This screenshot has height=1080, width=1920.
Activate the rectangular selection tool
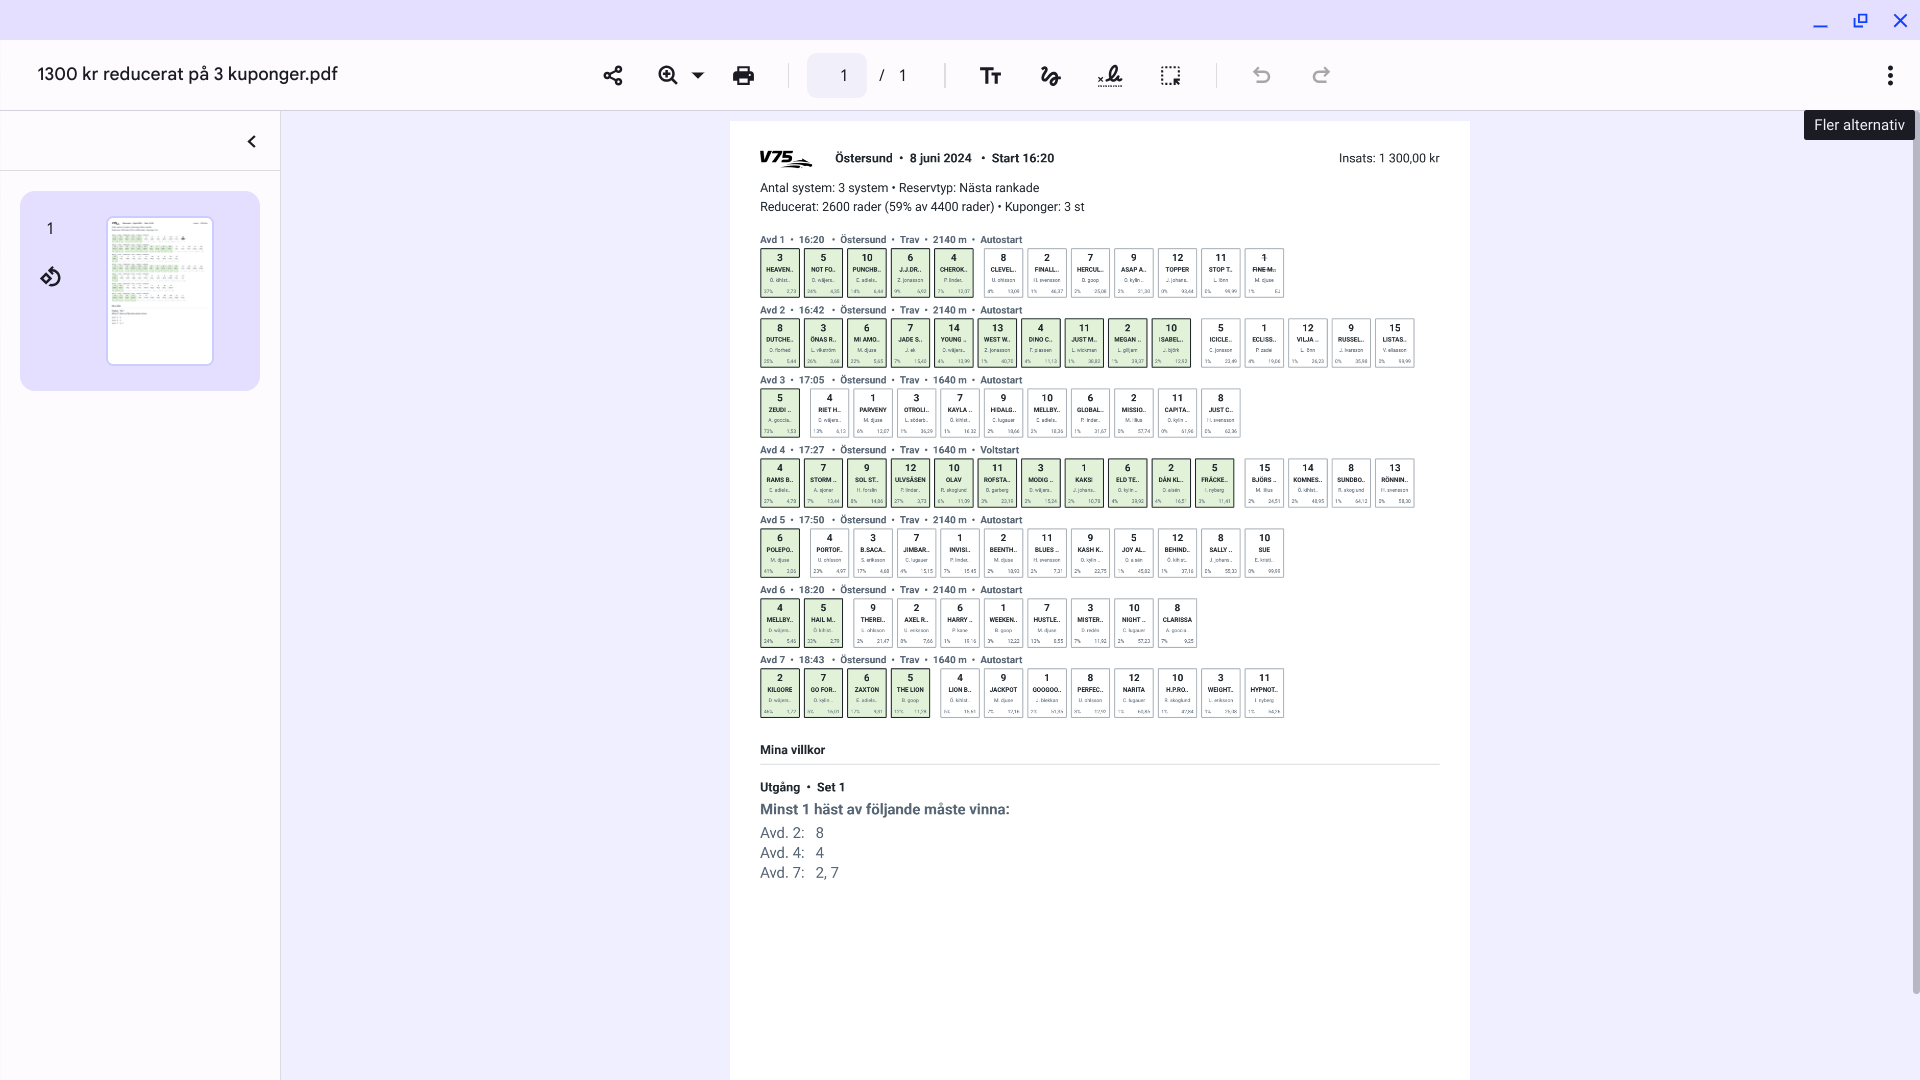pos(1170,75)
